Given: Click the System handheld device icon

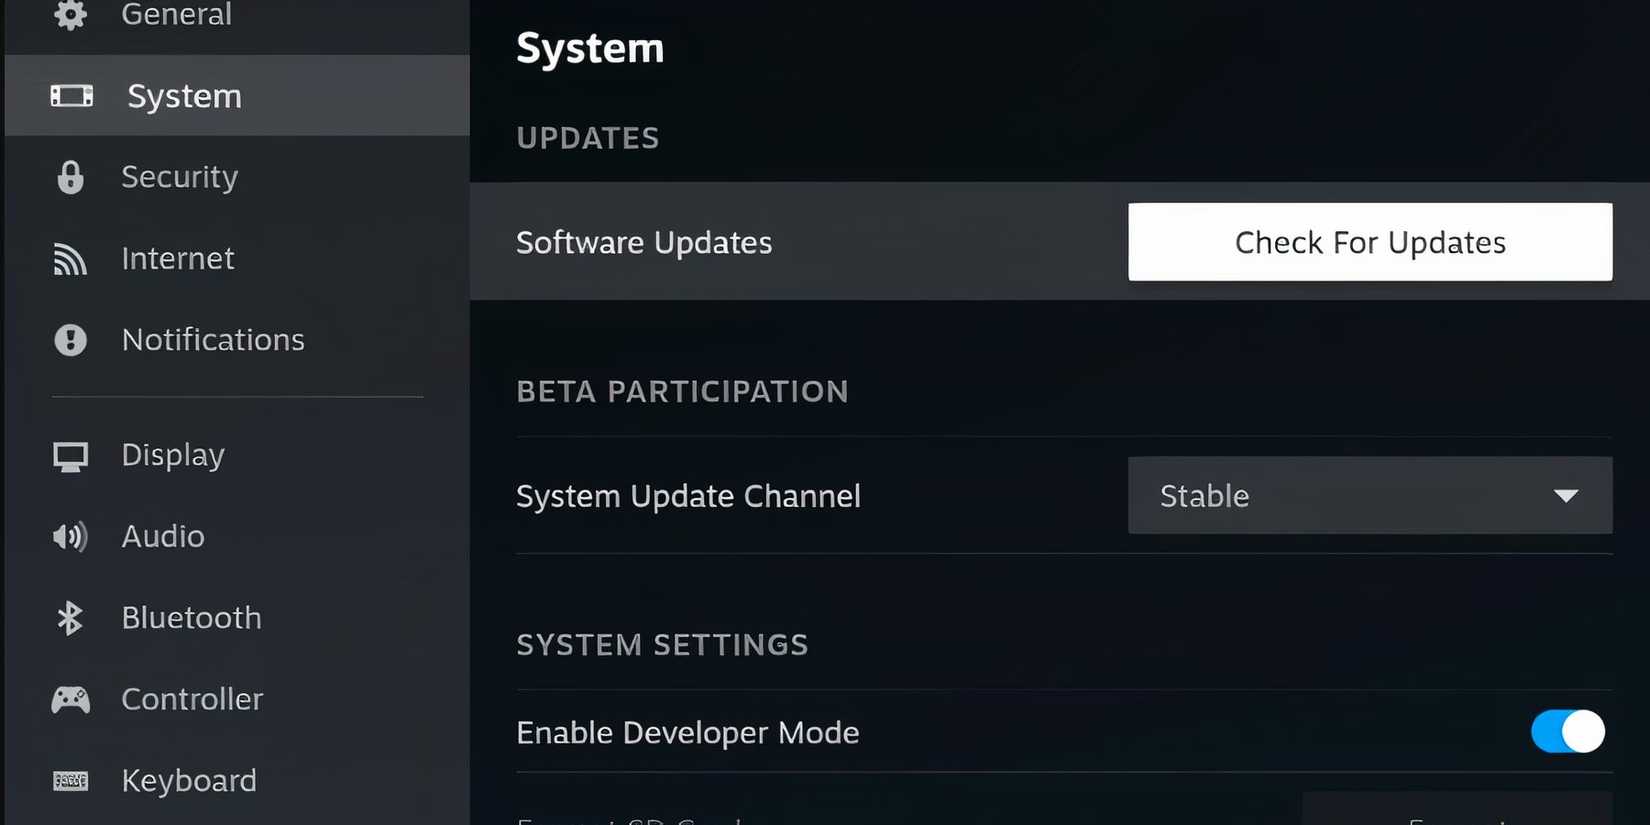Looking at the screenshot, I should point(72,95).
